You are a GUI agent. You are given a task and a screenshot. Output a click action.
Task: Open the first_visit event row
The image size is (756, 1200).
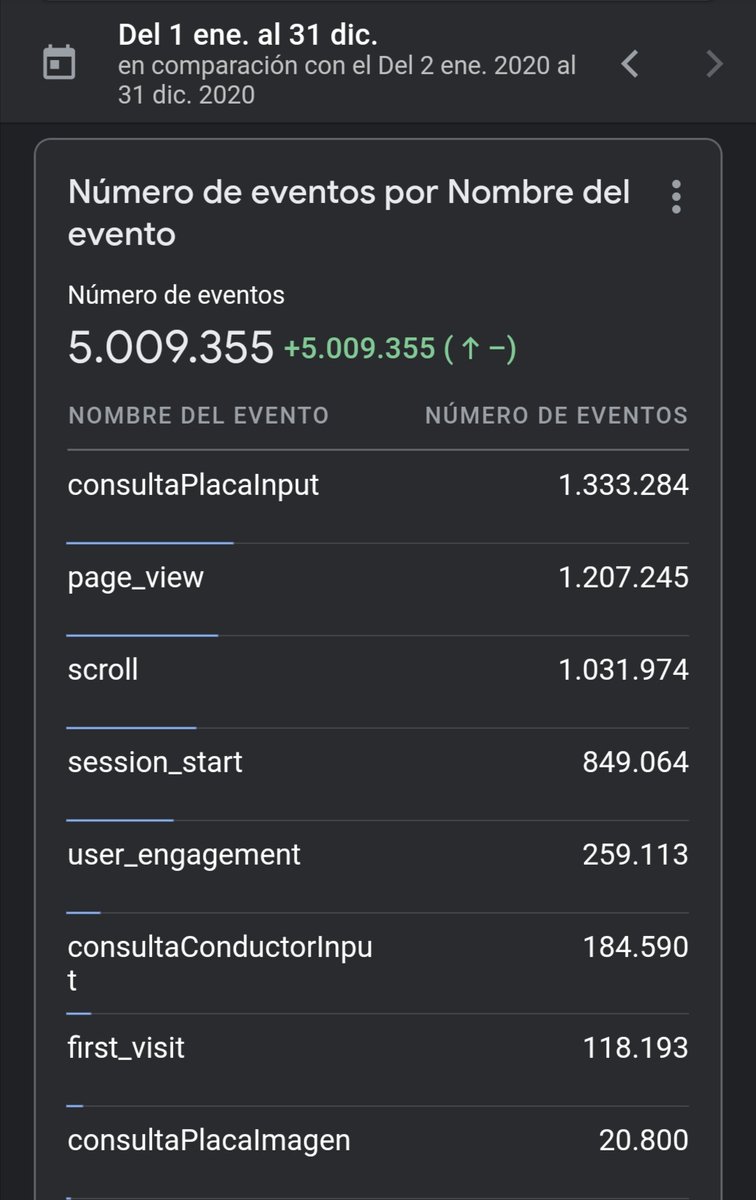(x=378, y=1060)
